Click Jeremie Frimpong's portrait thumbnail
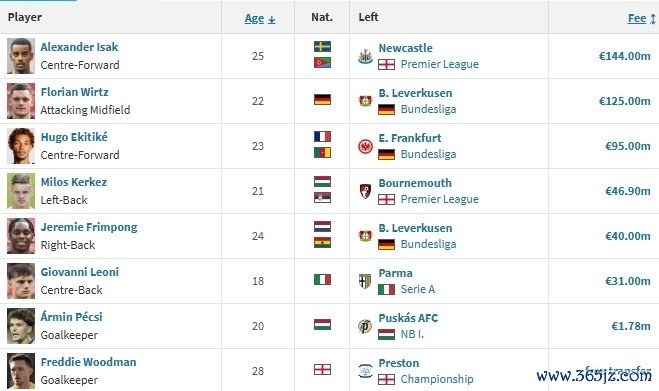Image resolution: width=659 pixels, height=391 pixels. click(21, 236)
